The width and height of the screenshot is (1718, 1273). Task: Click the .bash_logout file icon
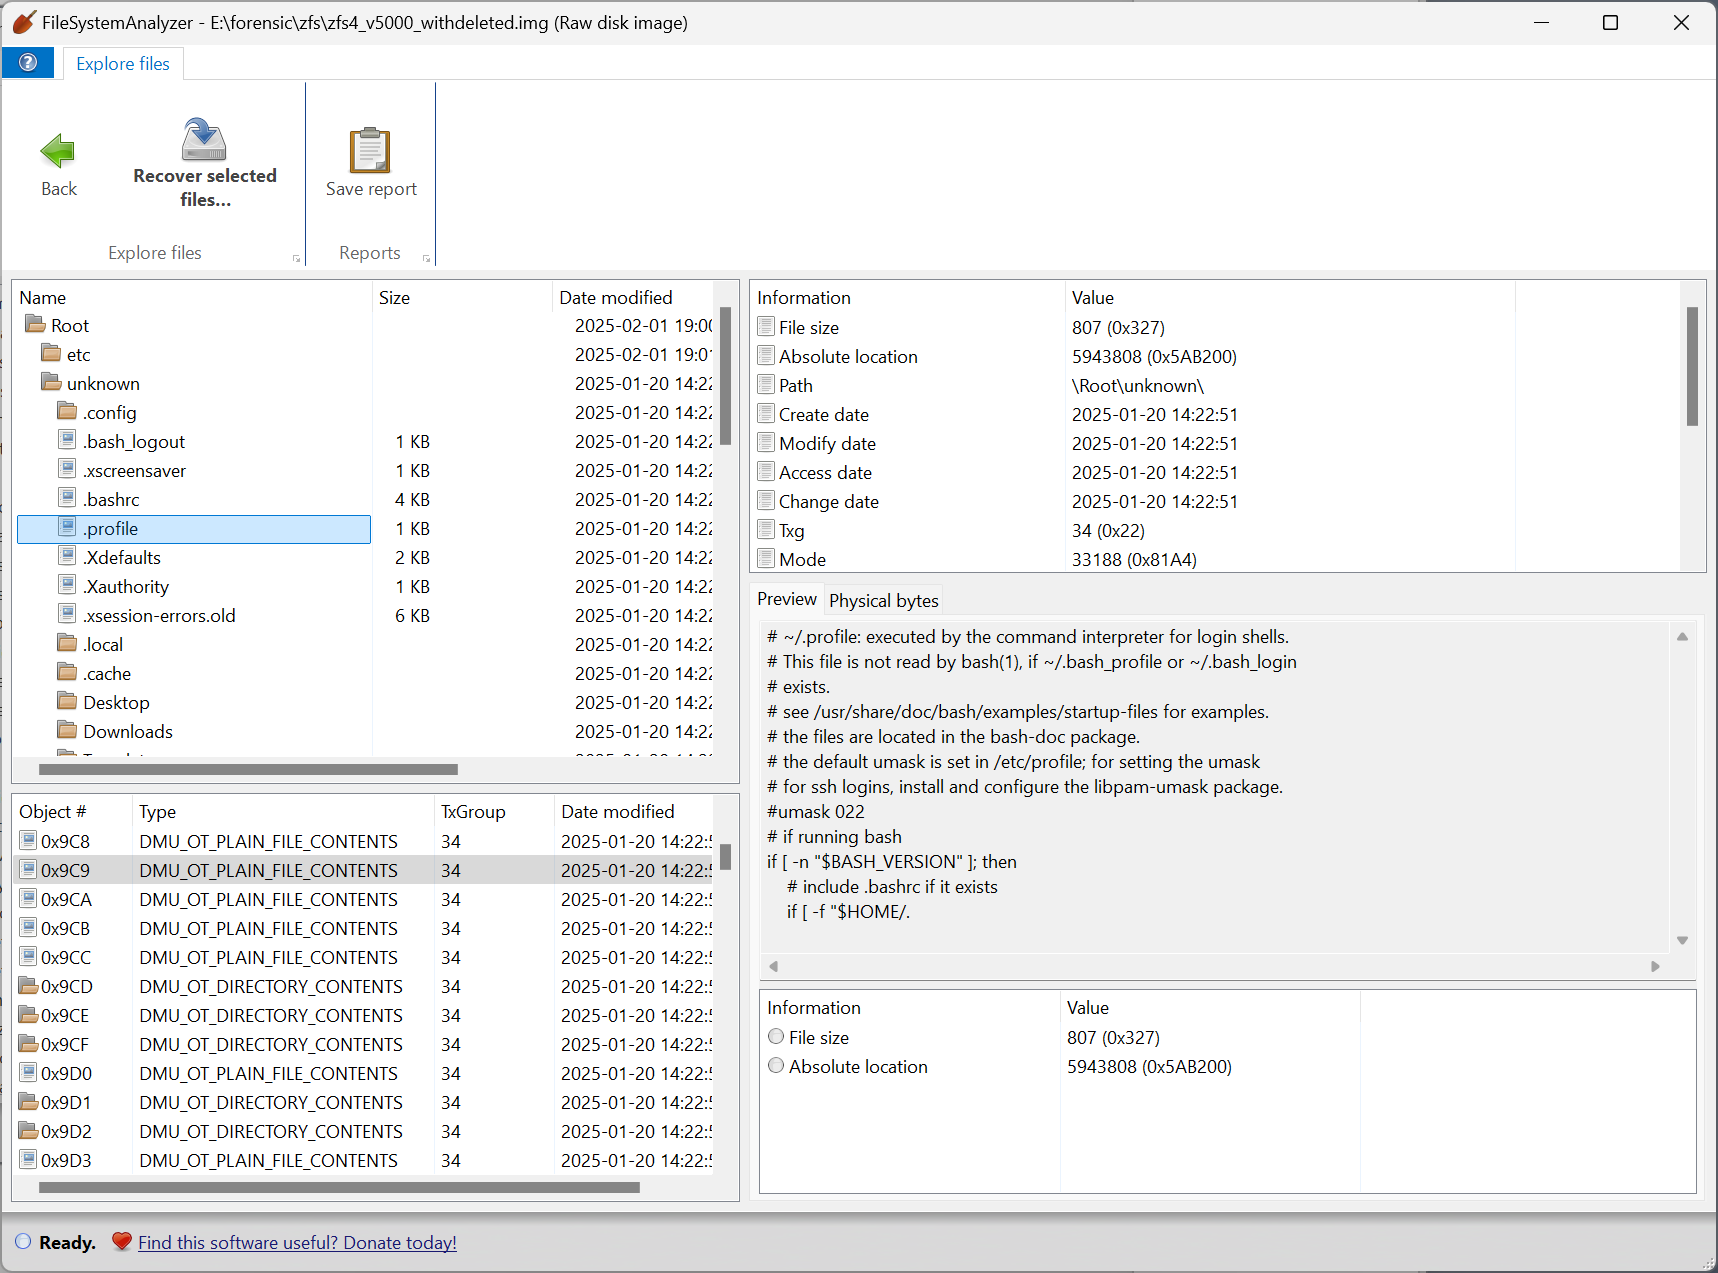[x=68, y=440]
